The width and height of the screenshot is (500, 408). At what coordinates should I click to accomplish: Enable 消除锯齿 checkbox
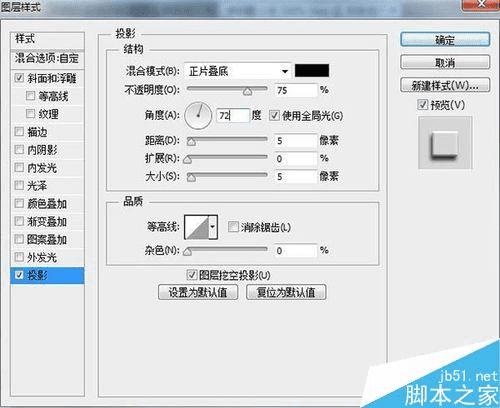pos(233,227)
